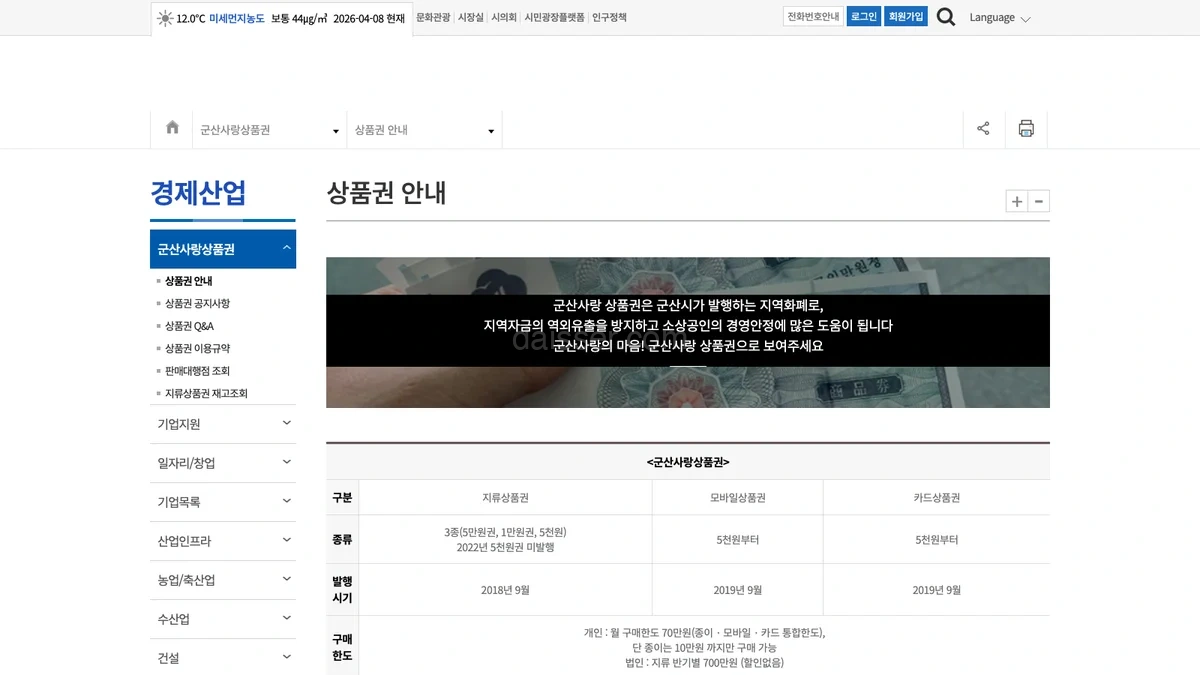Open the Language dropdown
The height and width of the screenshot is (675, 1200).
pos(999,18)
